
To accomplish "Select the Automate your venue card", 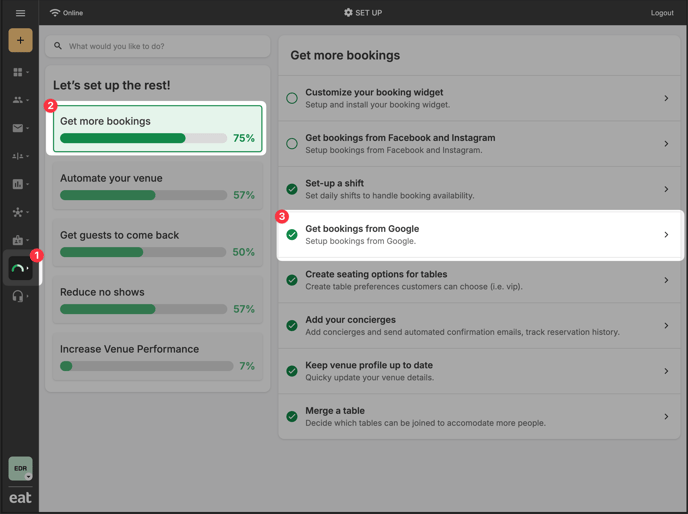I will (x=158, y=186).
